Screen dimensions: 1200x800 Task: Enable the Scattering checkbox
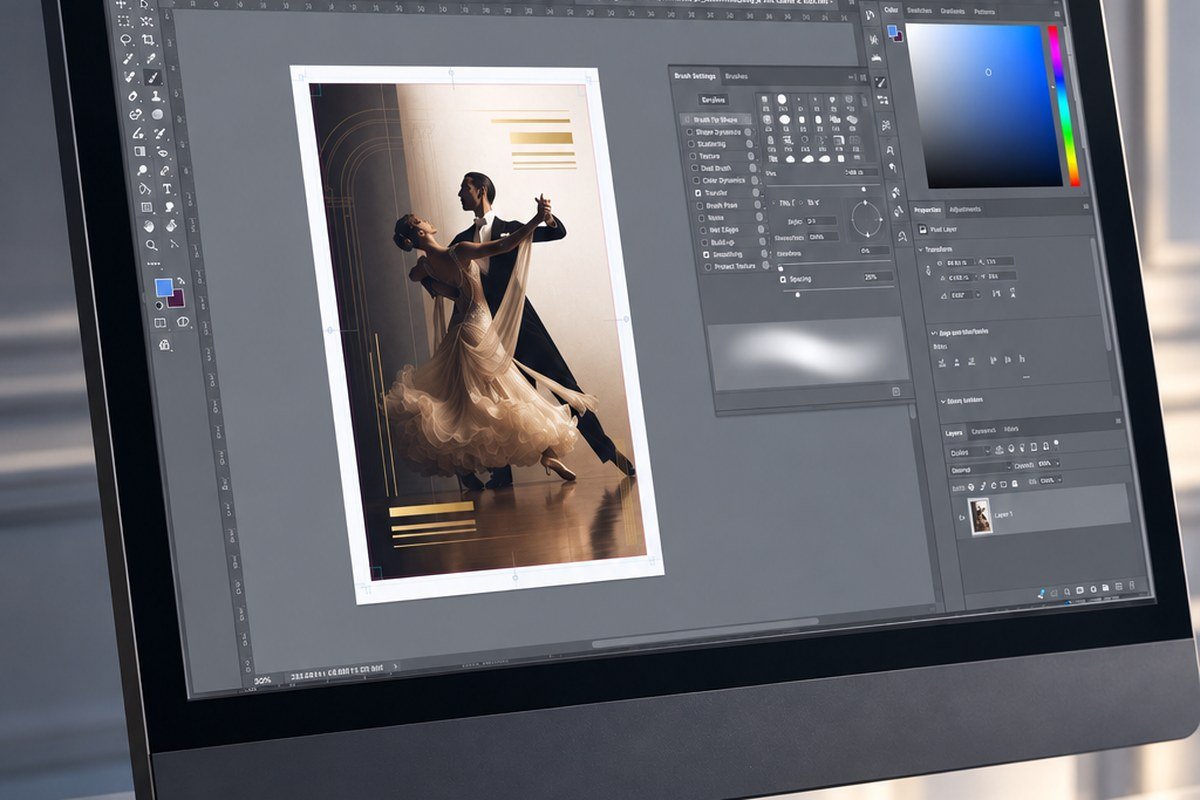(691, 144)
